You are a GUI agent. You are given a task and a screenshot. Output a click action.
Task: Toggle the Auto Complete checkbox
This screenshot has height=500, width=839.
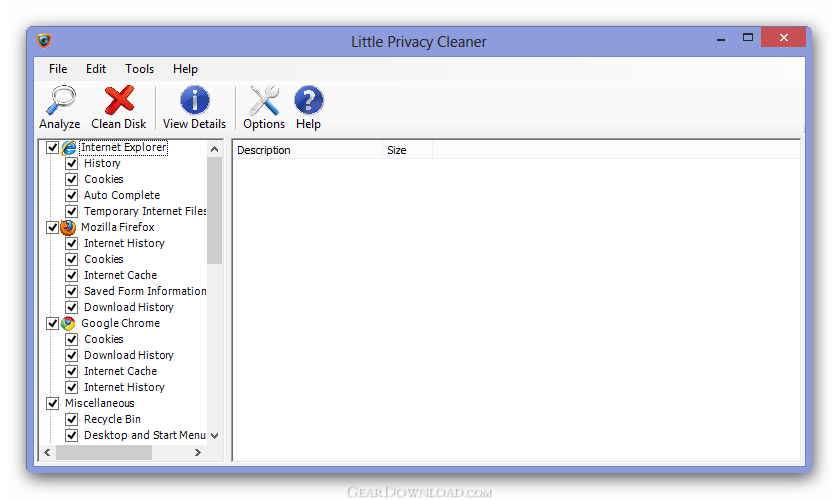[x=72, y=195]
